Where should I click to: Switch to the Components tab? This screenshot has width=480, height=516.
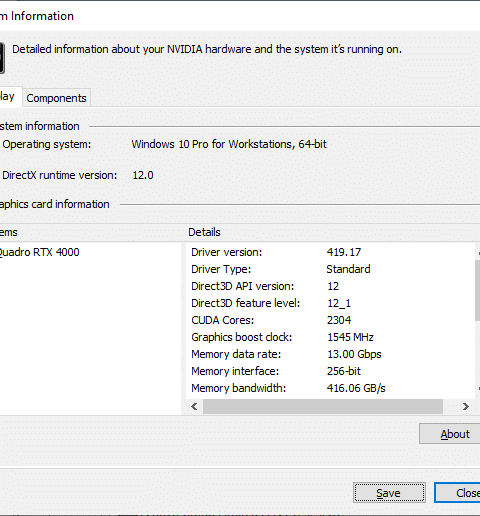coord(56,98)
